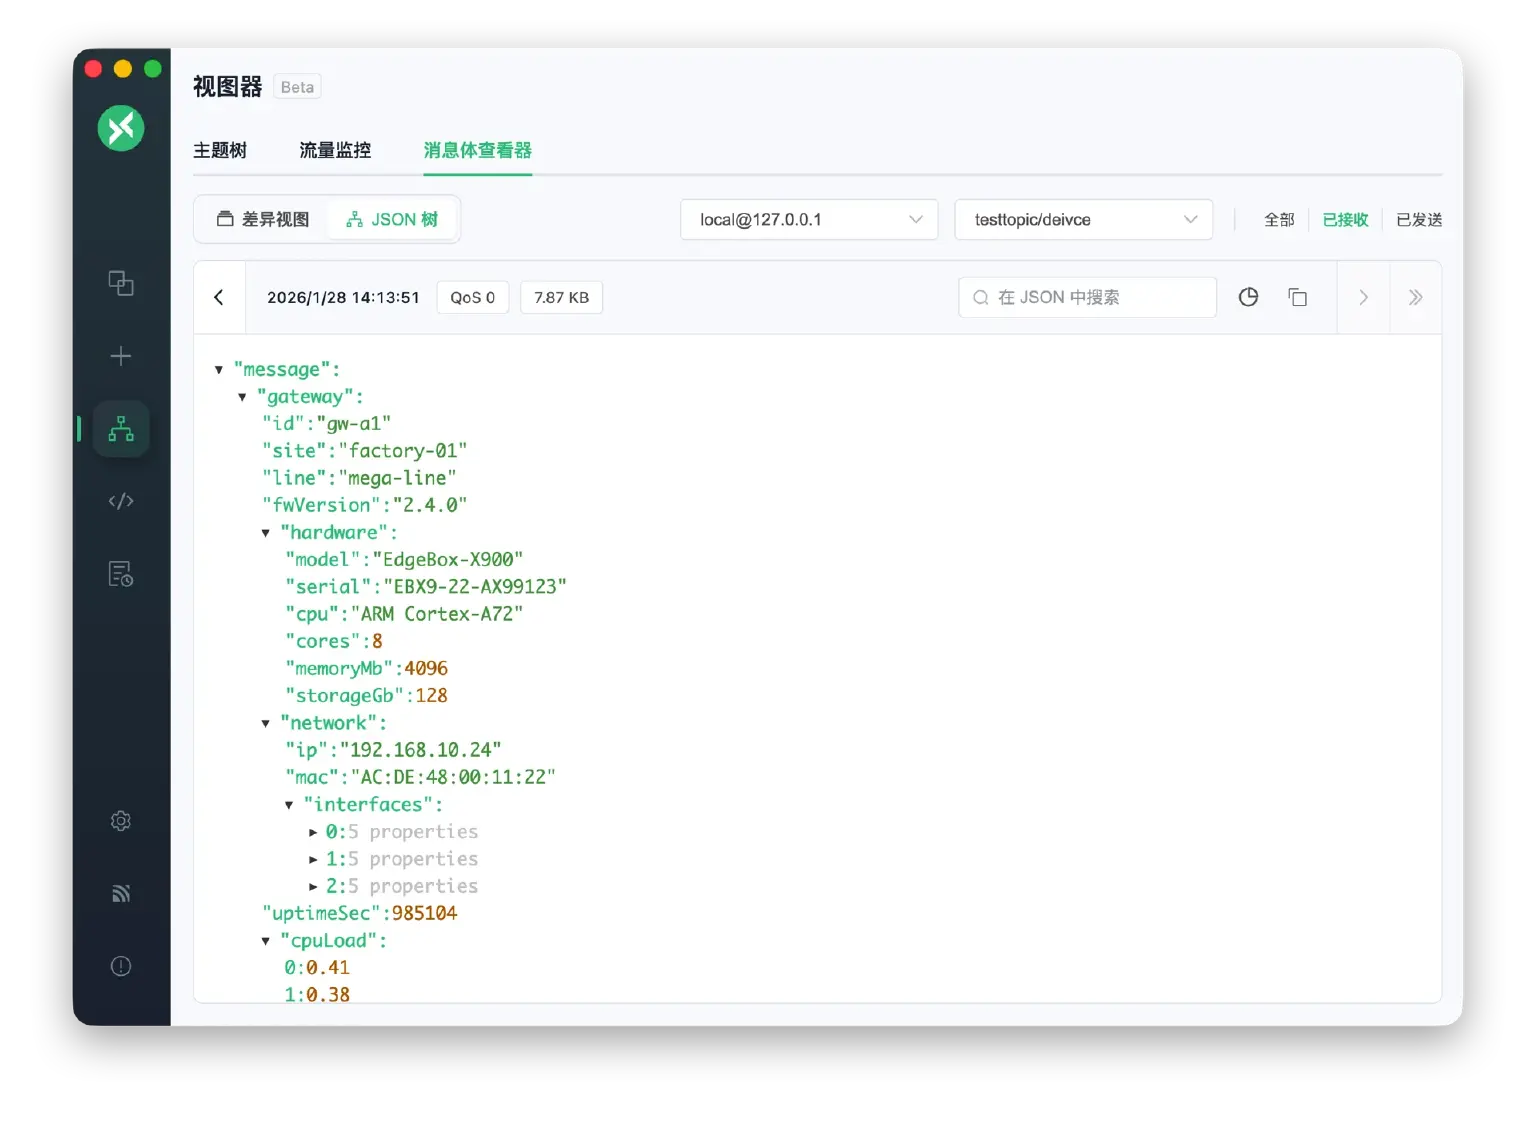Click the plus New Connection icon
Viewport: 1536px width, 1123px height.
pyautogui.click(x=121, y=356)
